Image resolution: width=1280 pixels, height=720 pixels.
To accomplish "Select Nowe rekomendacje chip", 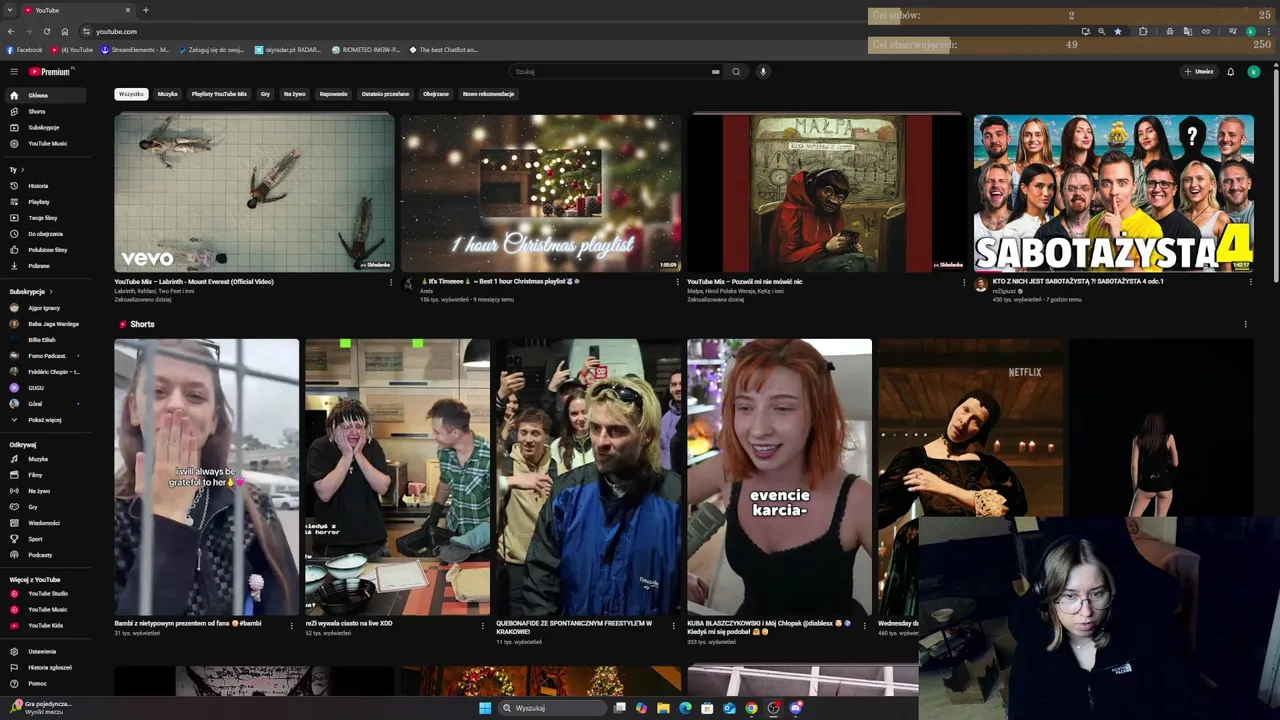I will point(488,94).
